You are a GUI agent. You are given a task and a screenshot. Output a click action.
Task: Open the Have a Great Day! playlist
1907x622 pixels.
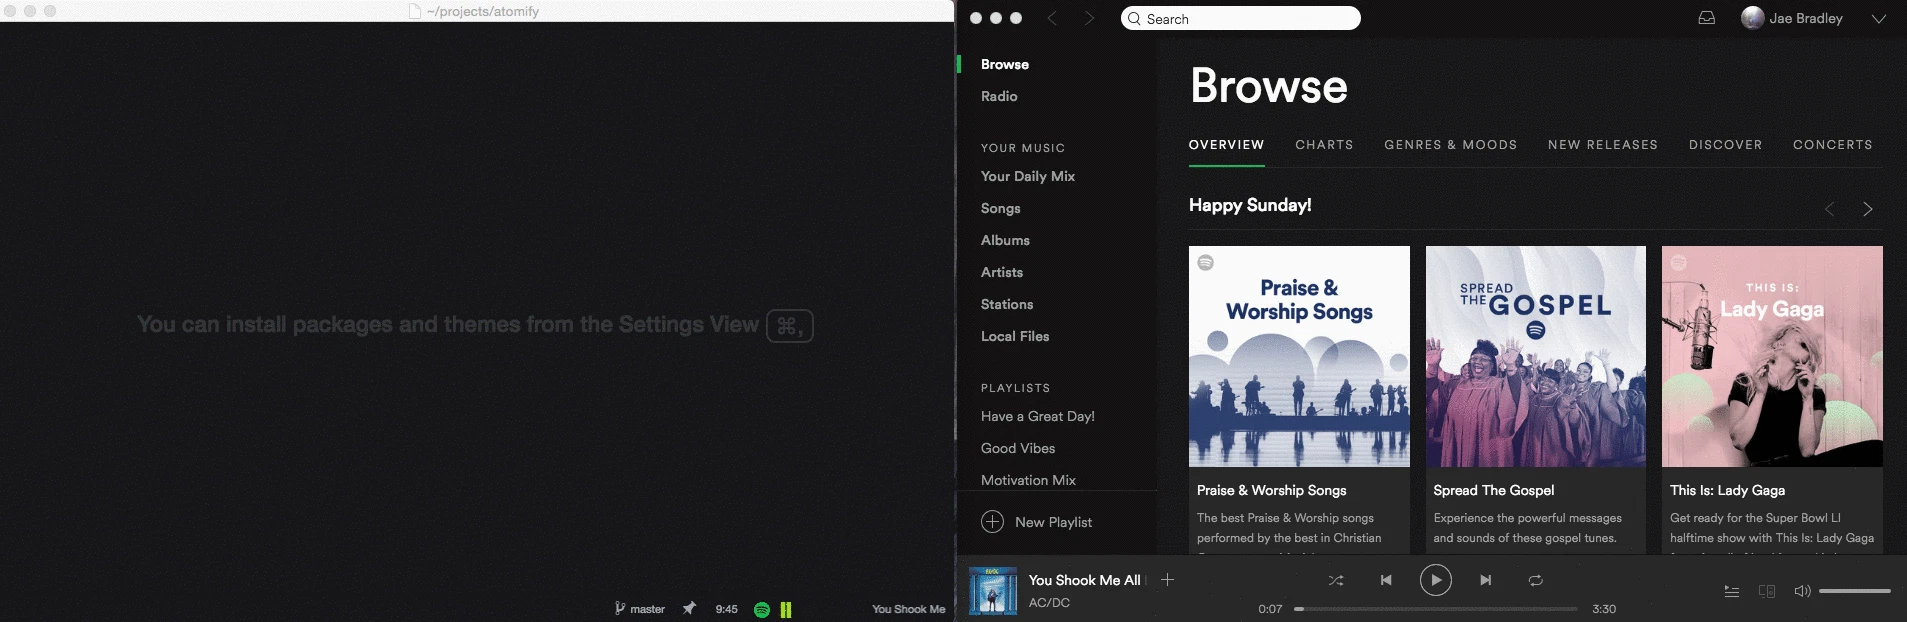[1038, 416]
